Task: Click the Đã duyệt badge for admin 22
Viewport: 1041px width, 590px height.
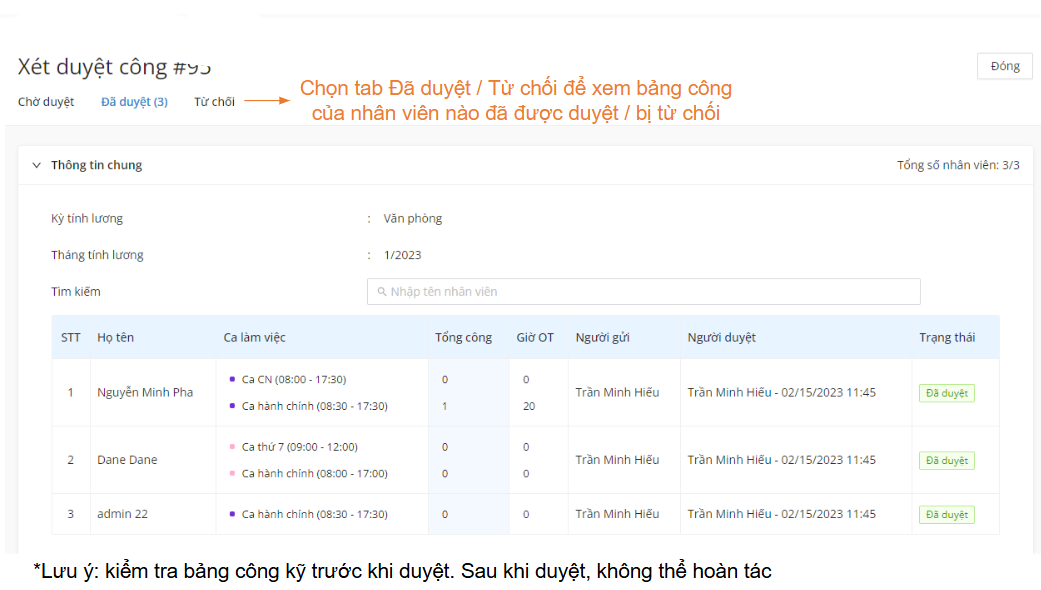Action: click(946, 515)
